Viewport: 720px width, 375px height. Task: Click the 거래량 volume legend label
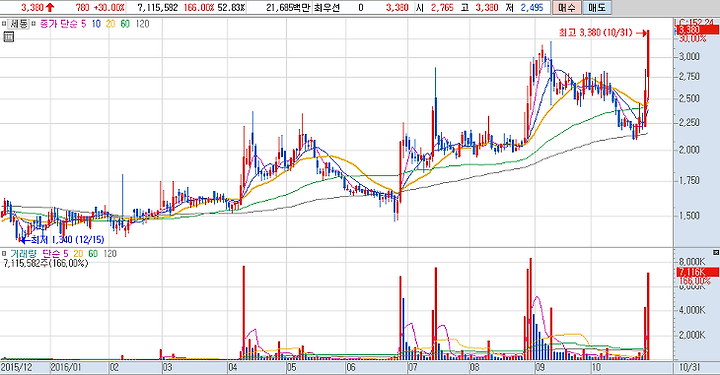coord(24,253)
